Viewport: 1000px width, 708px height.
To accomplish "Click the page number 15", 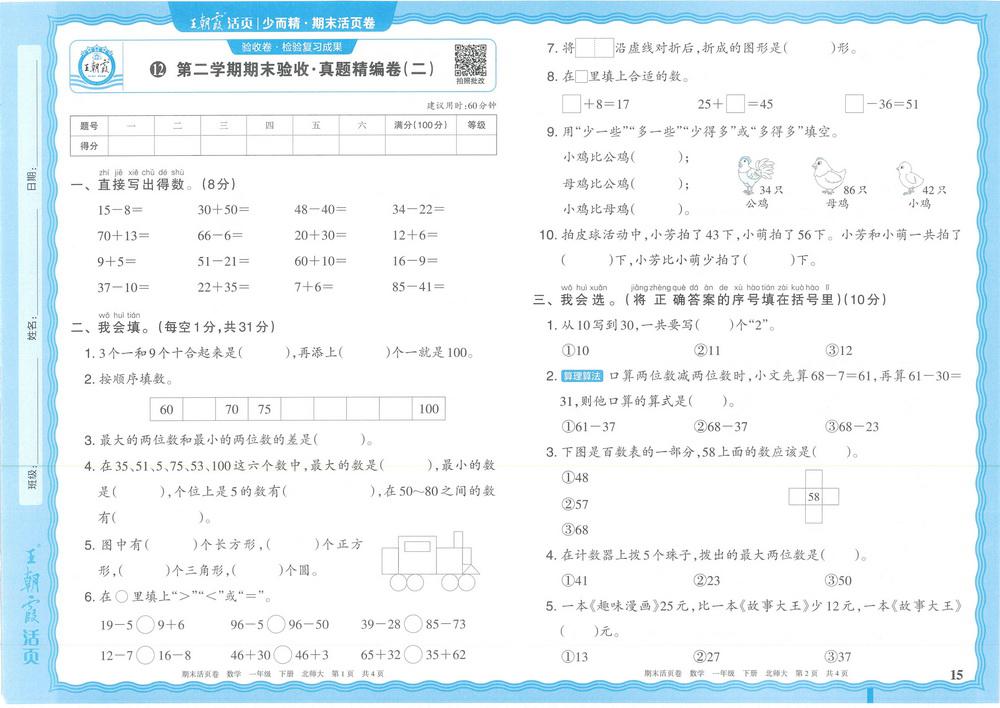I will point(957,675).
